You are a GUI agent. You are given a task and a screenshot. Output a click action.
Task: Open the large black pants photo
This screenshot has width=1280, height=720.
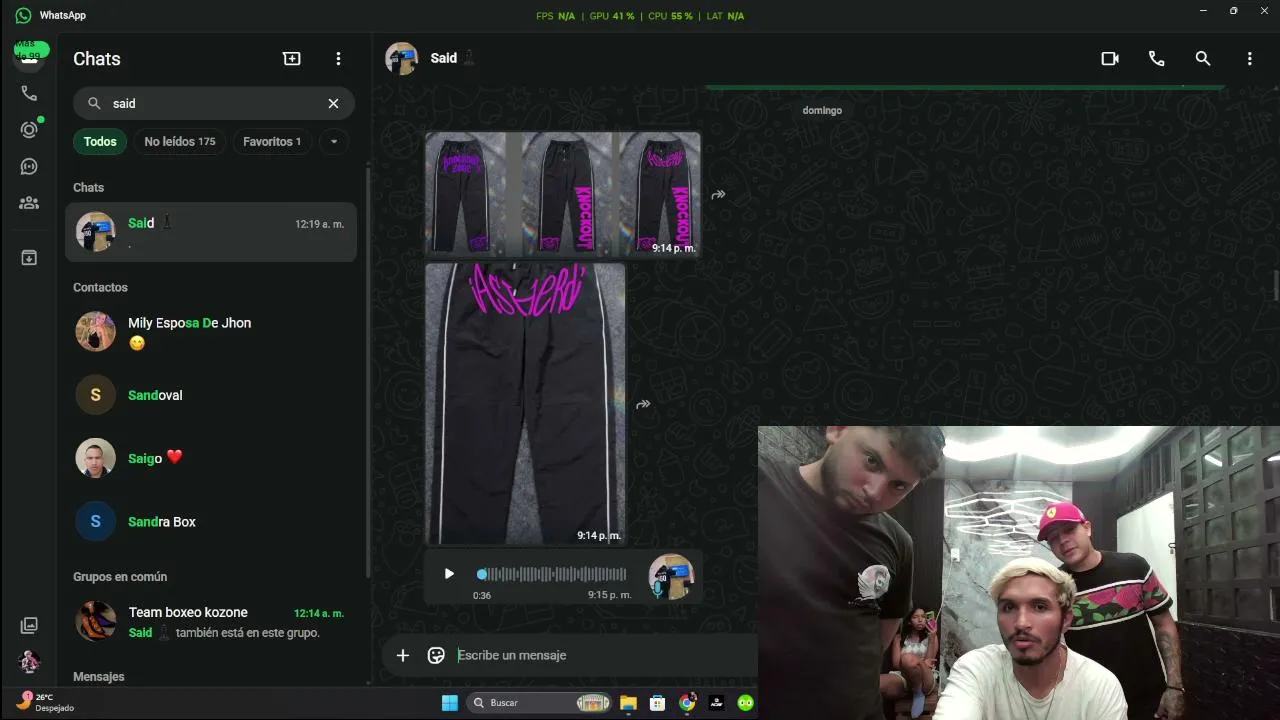coord(526,404)
